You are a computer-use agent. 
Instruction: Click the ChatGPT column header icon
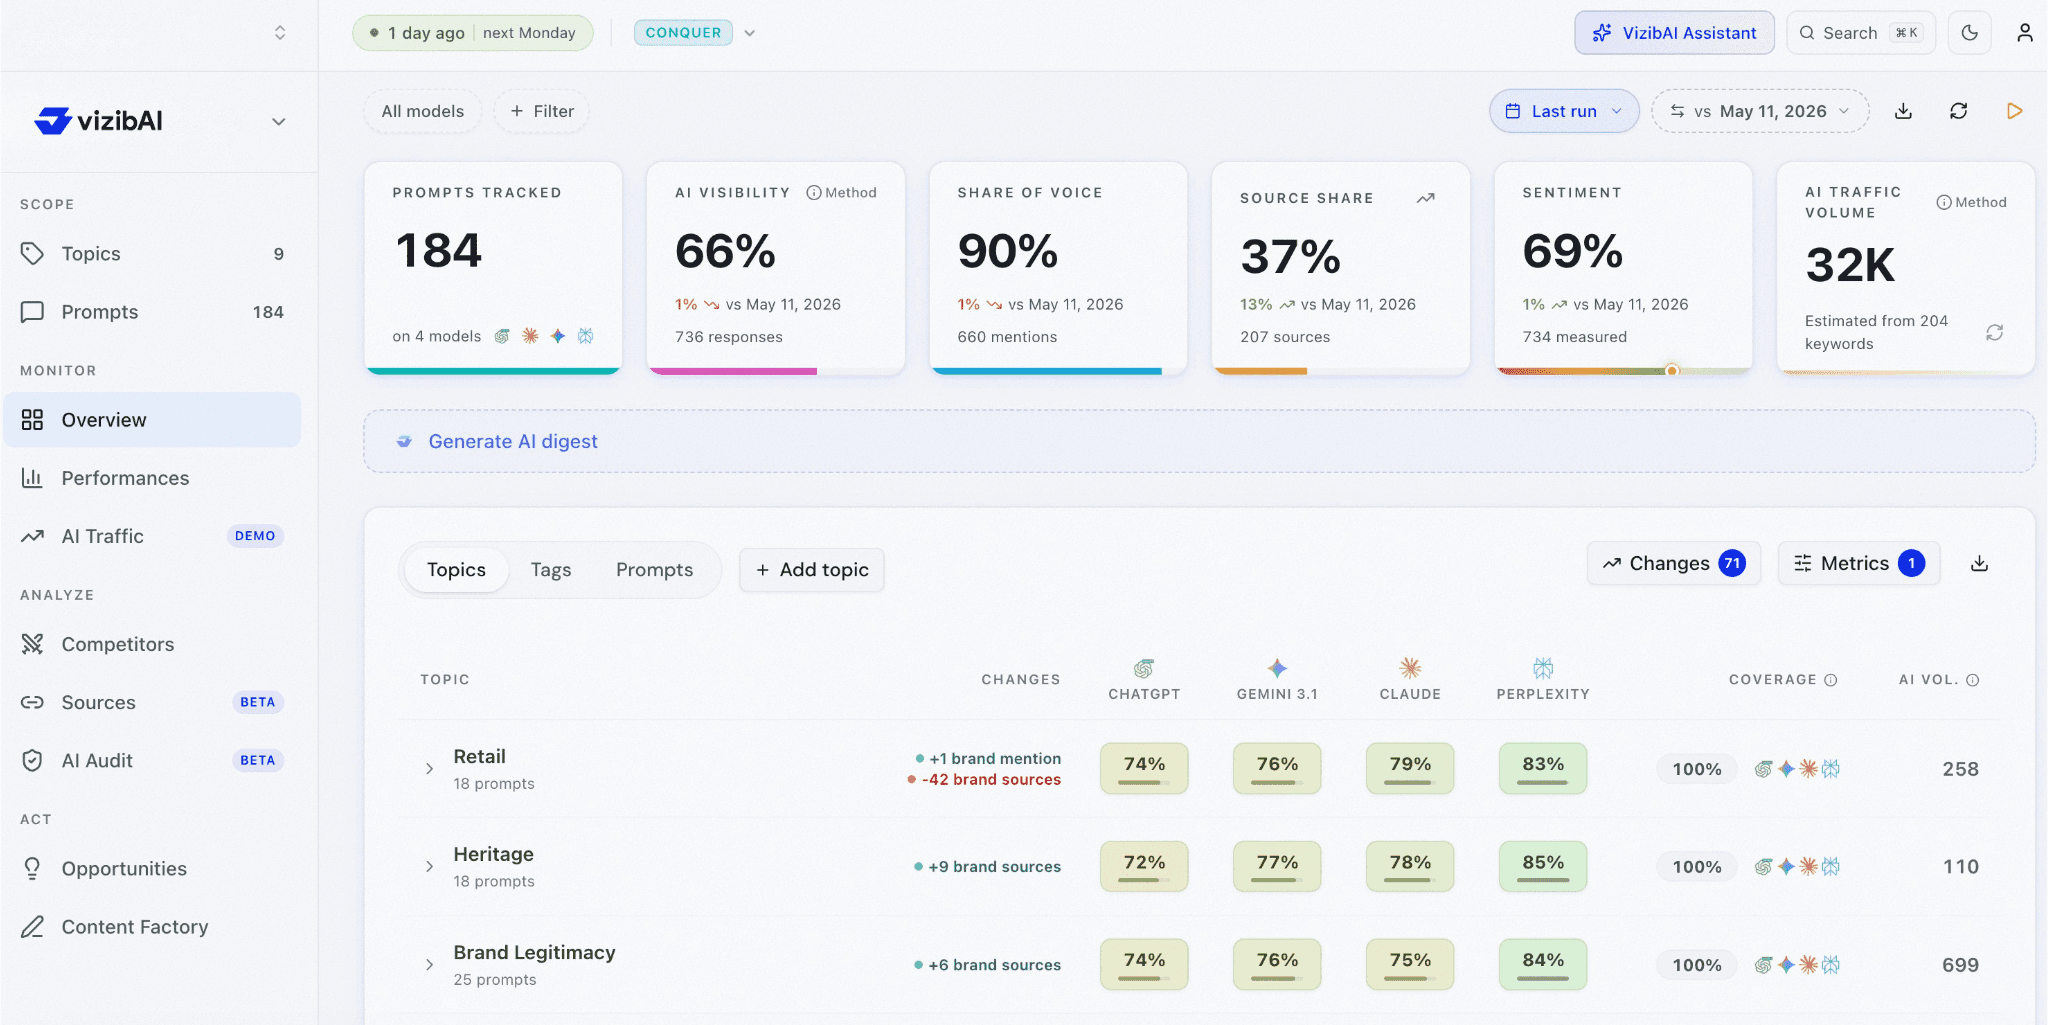point(1144,668)
